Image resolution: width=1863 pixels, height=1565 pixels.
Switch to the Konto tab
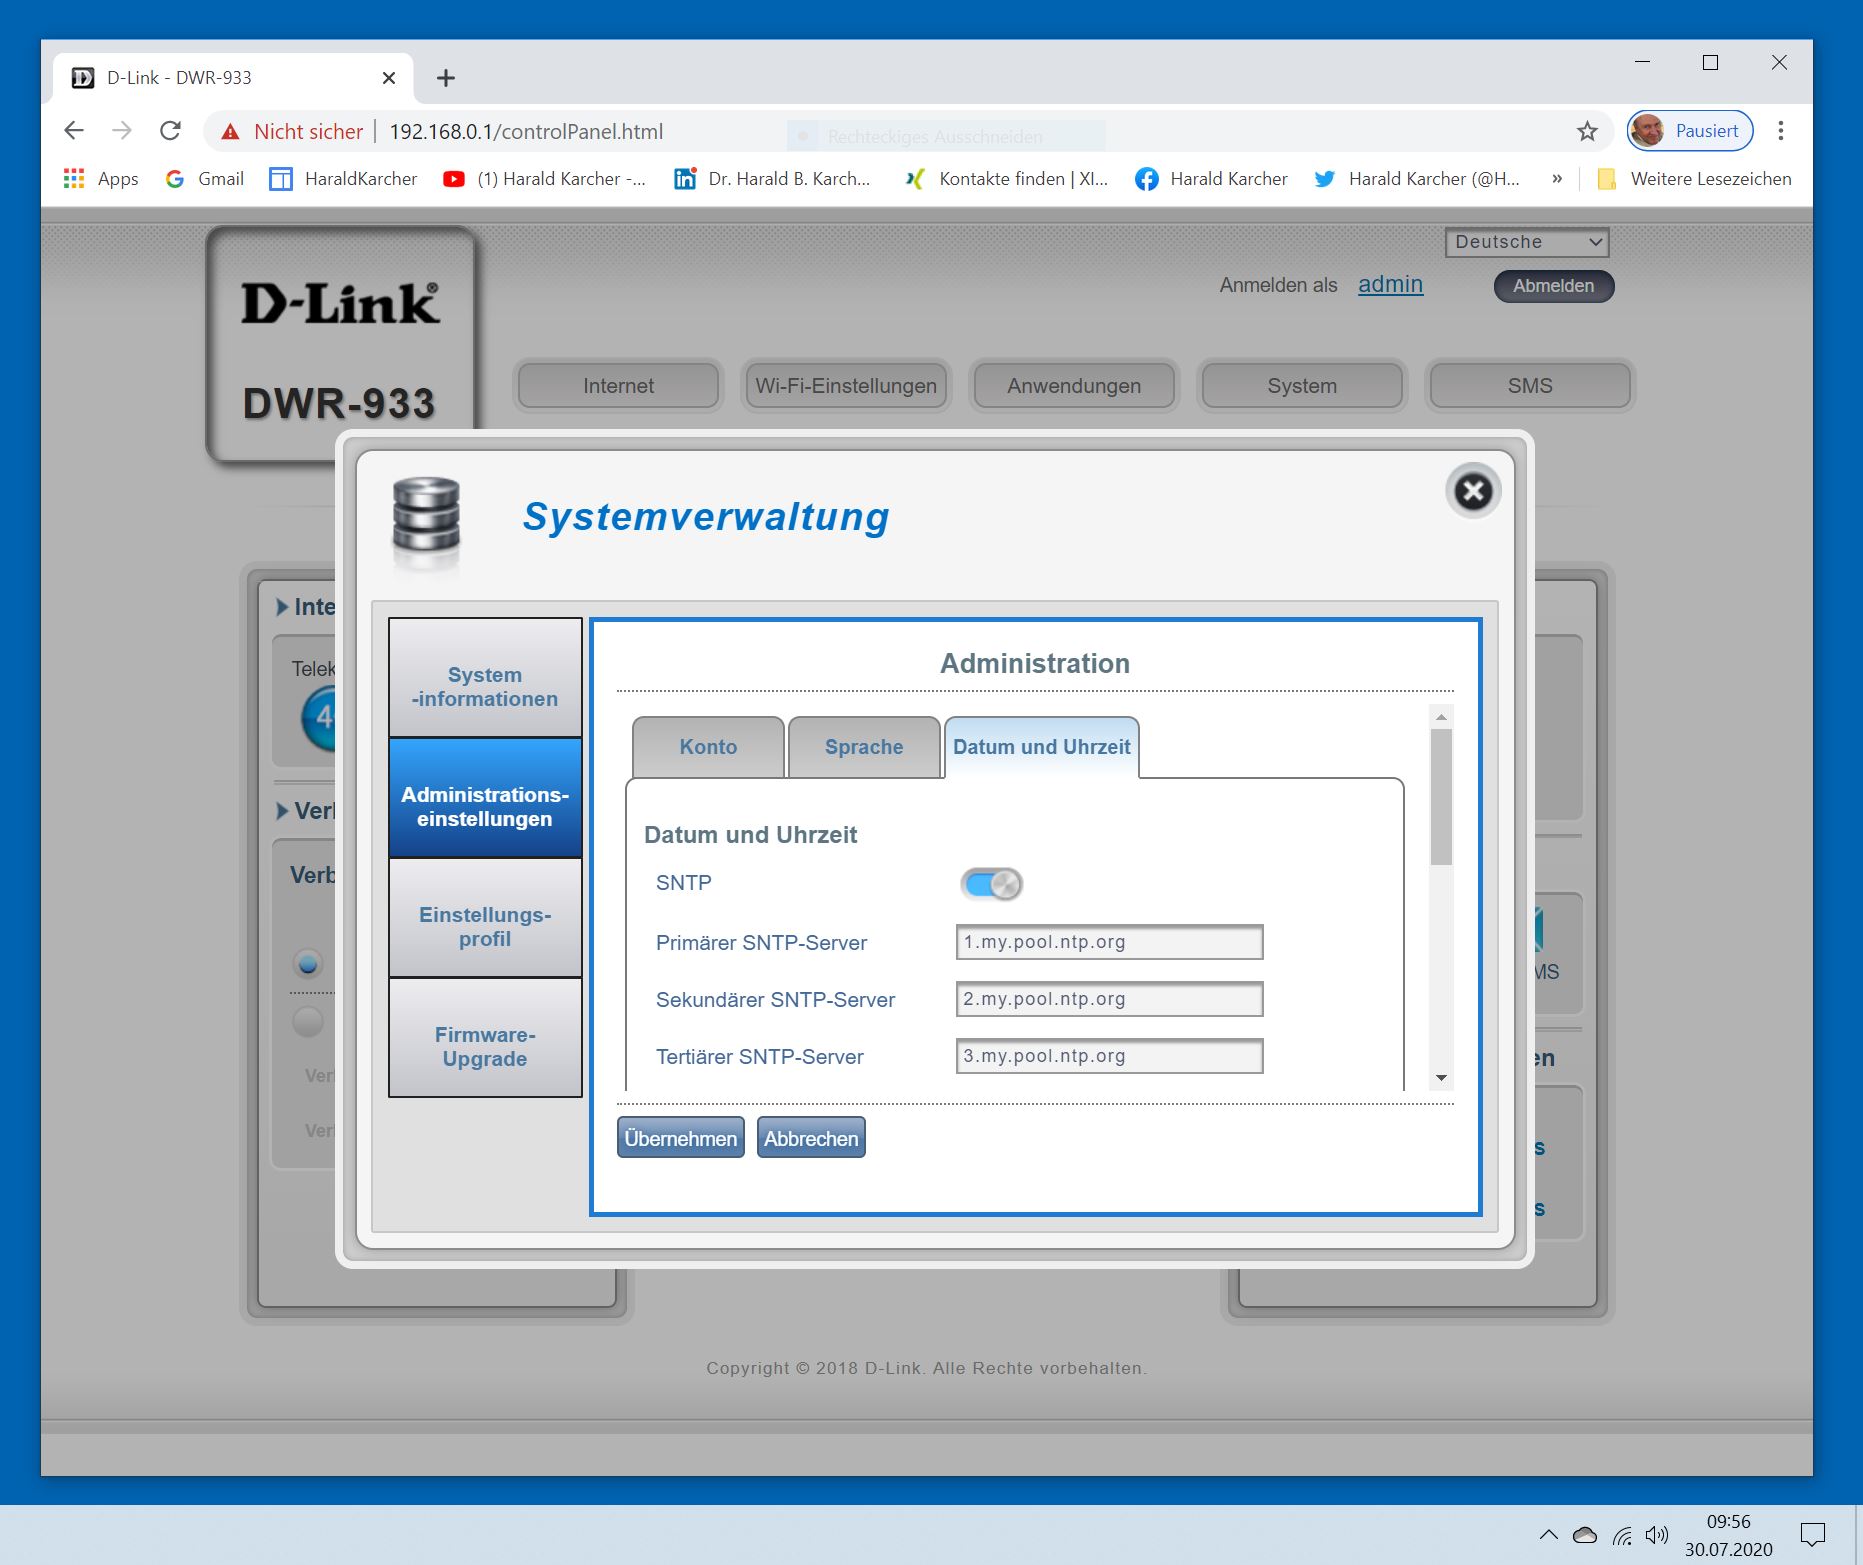click(x=708, y=747)
